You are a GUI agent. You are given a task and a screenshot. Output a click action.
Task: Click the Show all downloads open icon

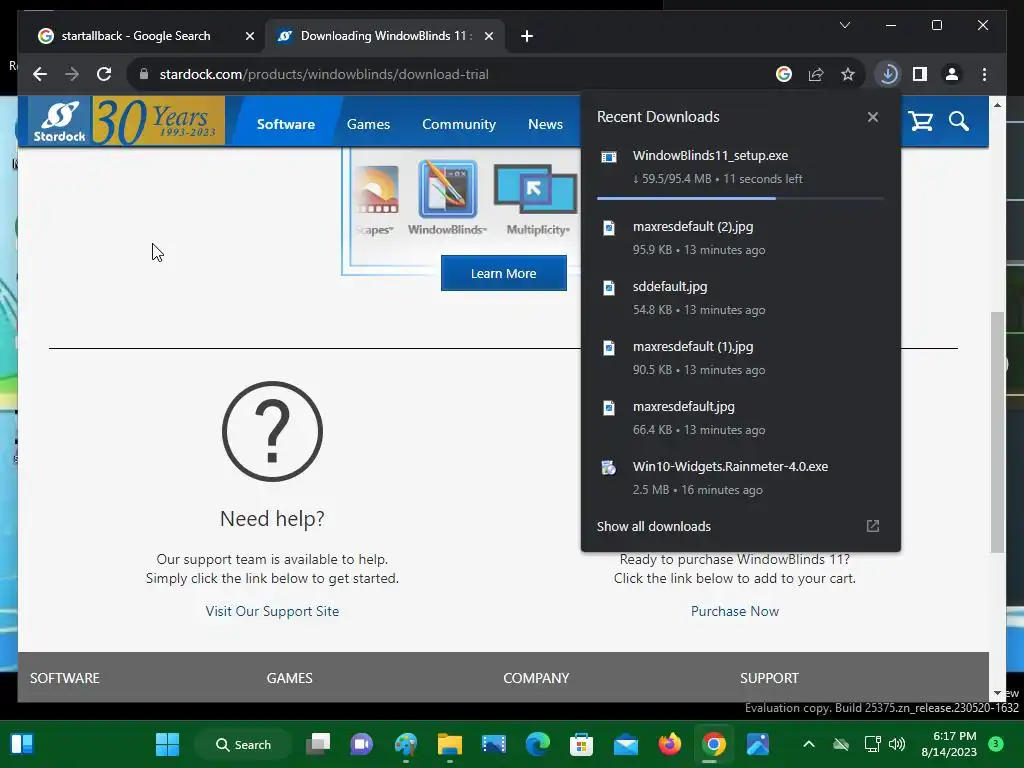pyautogui.click(x=872, y=526)
